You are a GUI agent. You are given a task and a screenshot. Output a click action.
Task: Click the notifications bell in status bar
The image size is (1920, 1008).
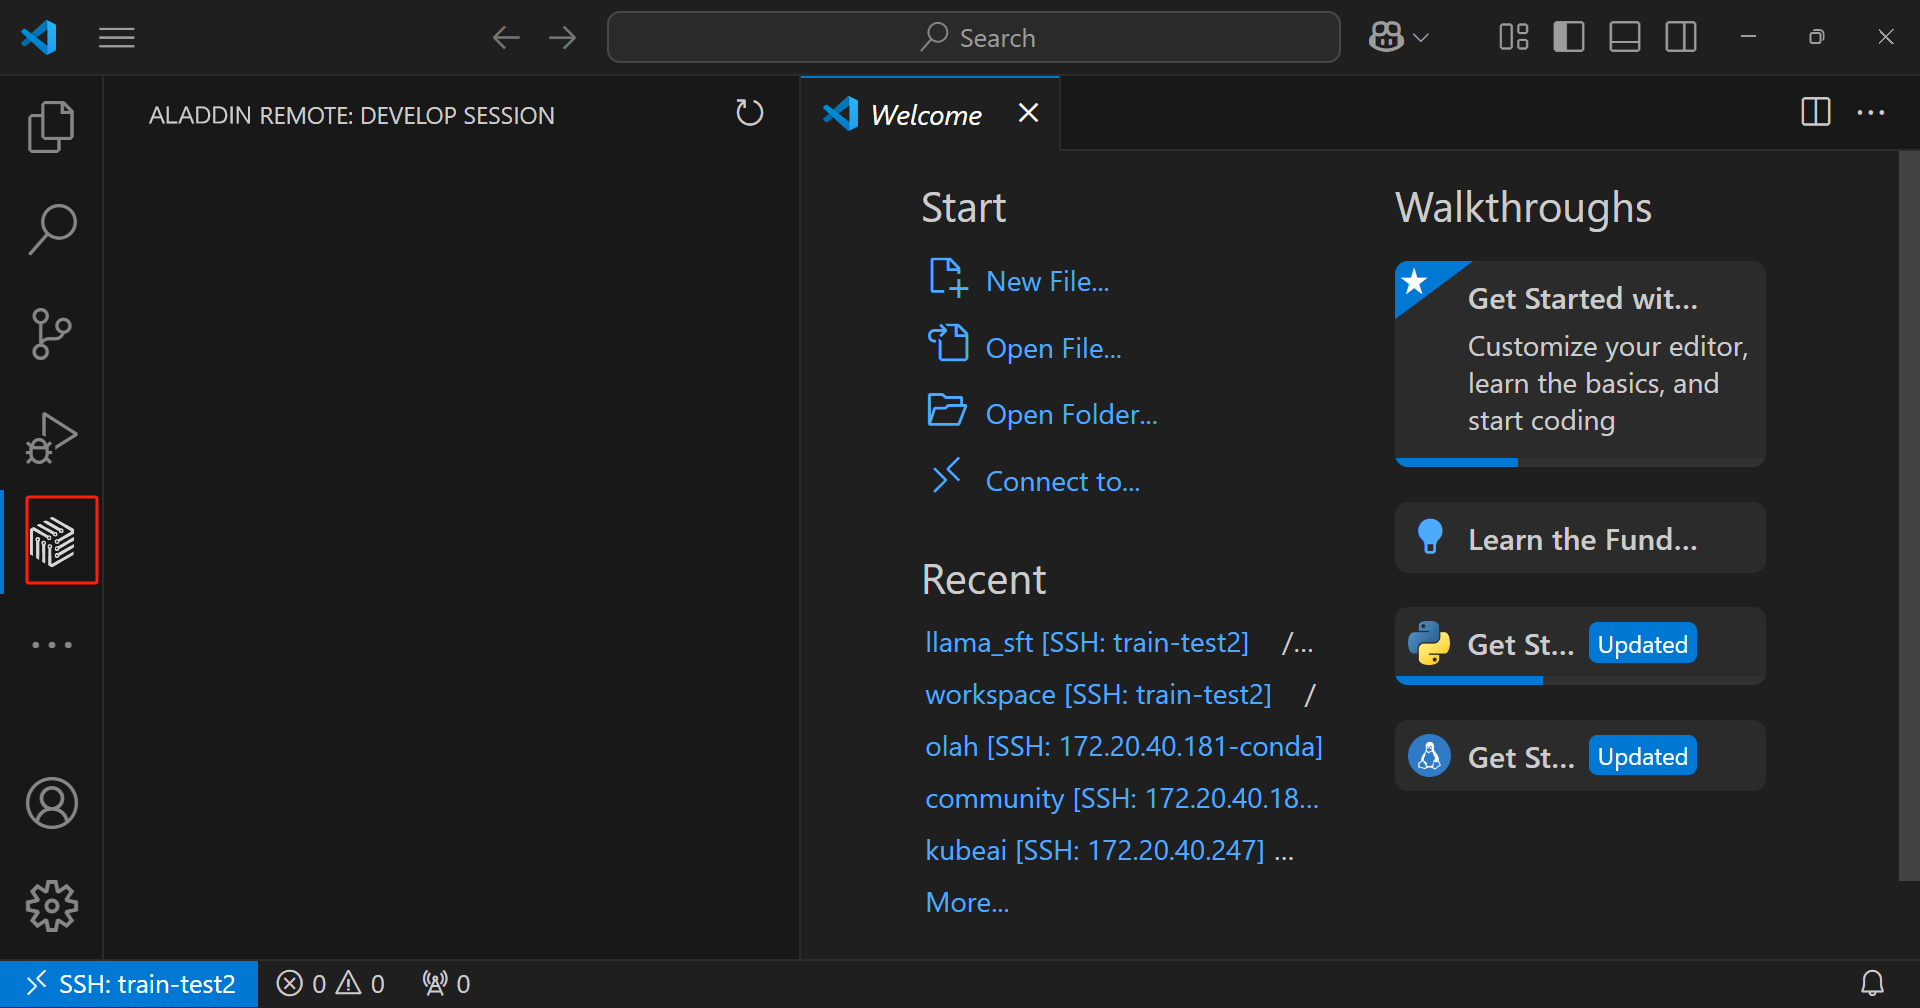point(1872,984)
